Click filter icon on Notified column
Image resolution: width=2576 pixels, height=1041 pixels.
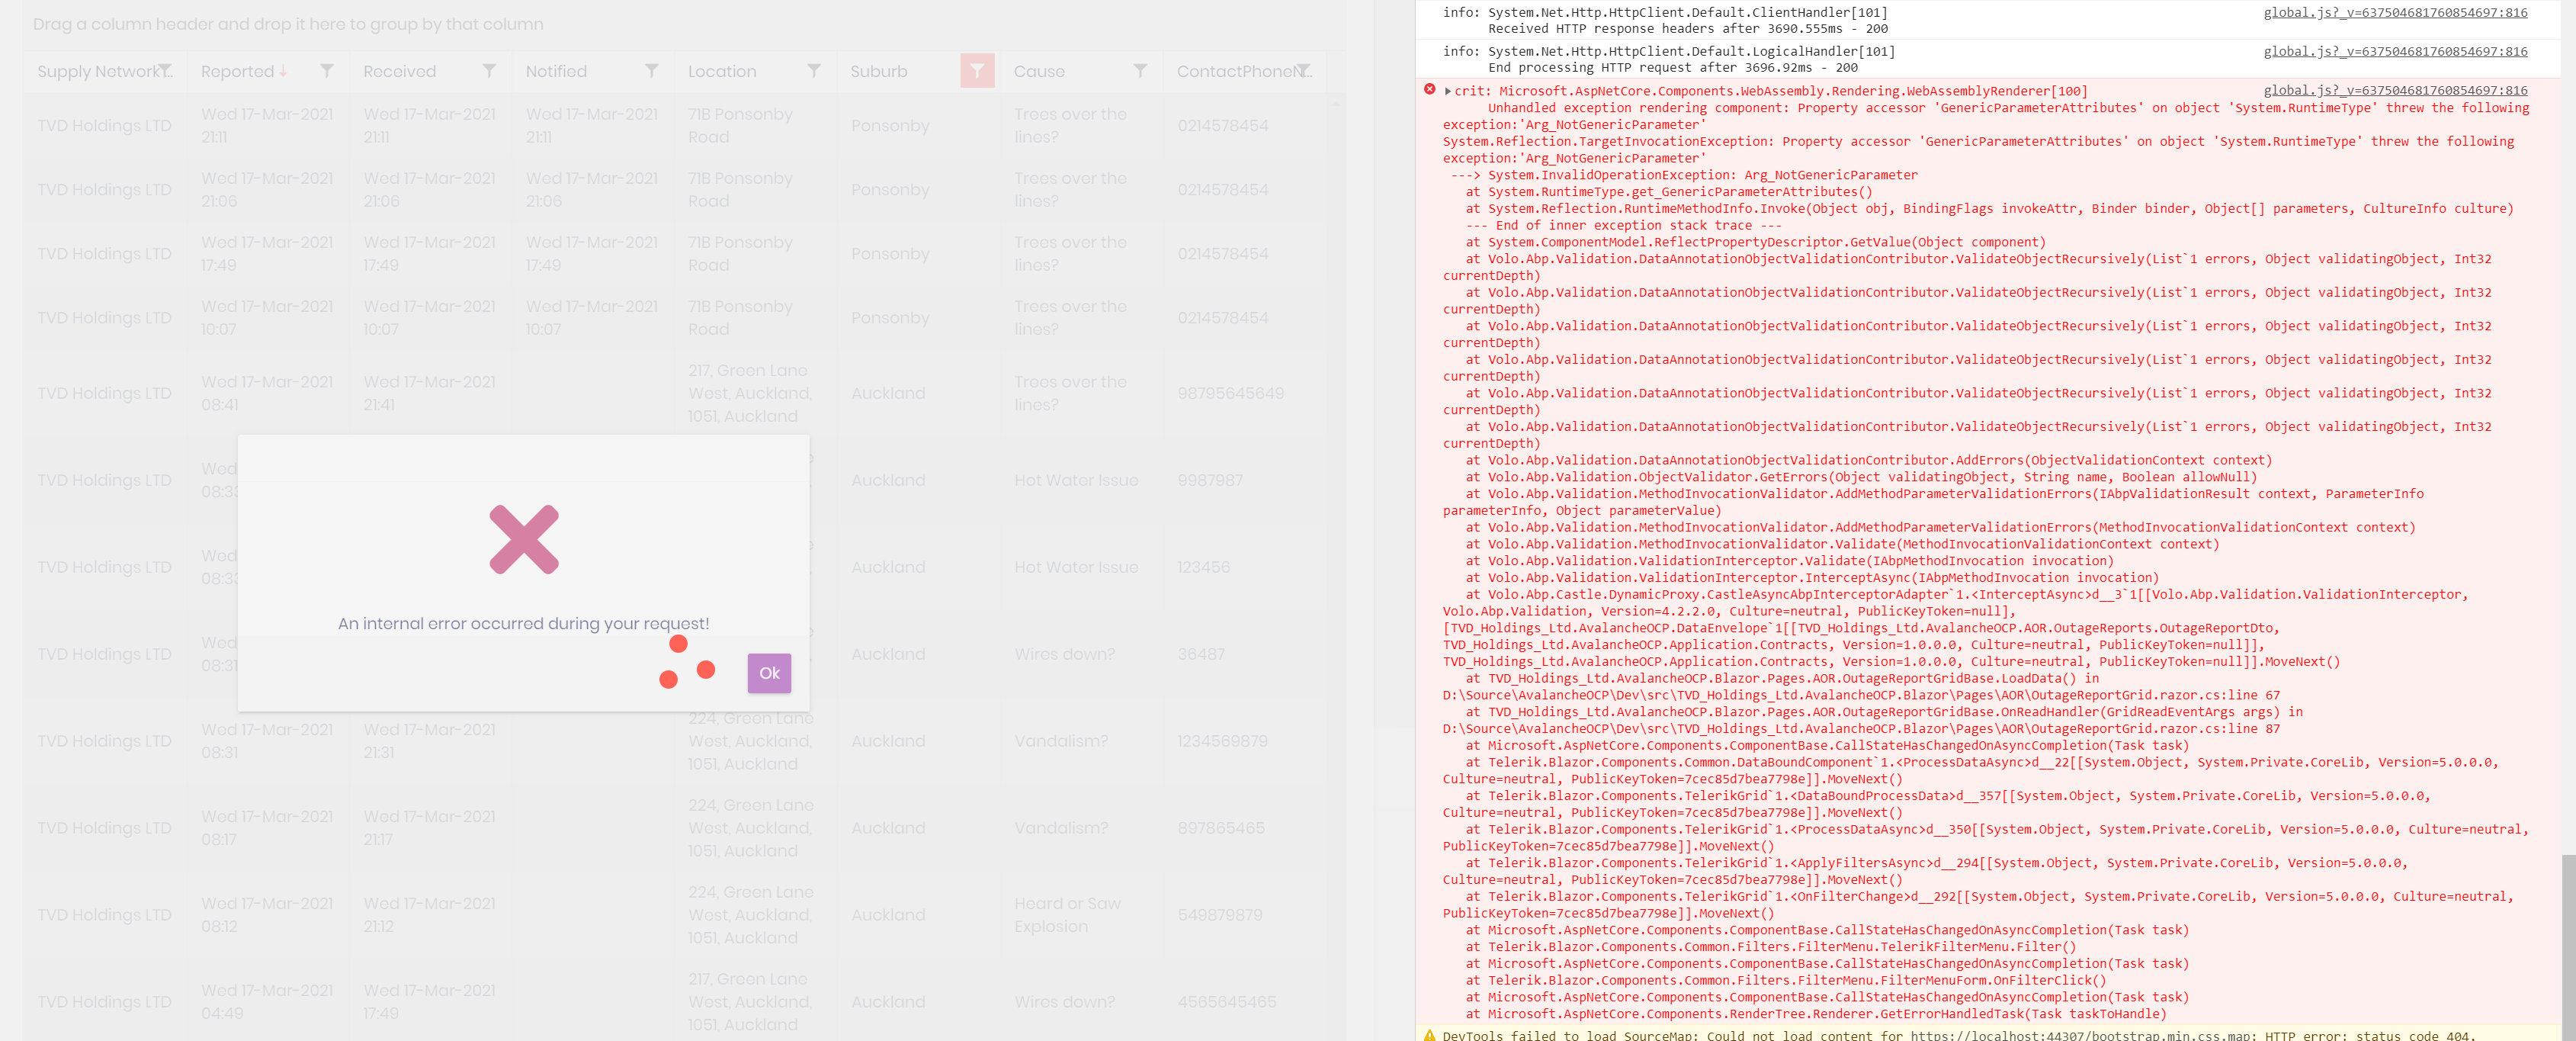[x=651, y=71]
